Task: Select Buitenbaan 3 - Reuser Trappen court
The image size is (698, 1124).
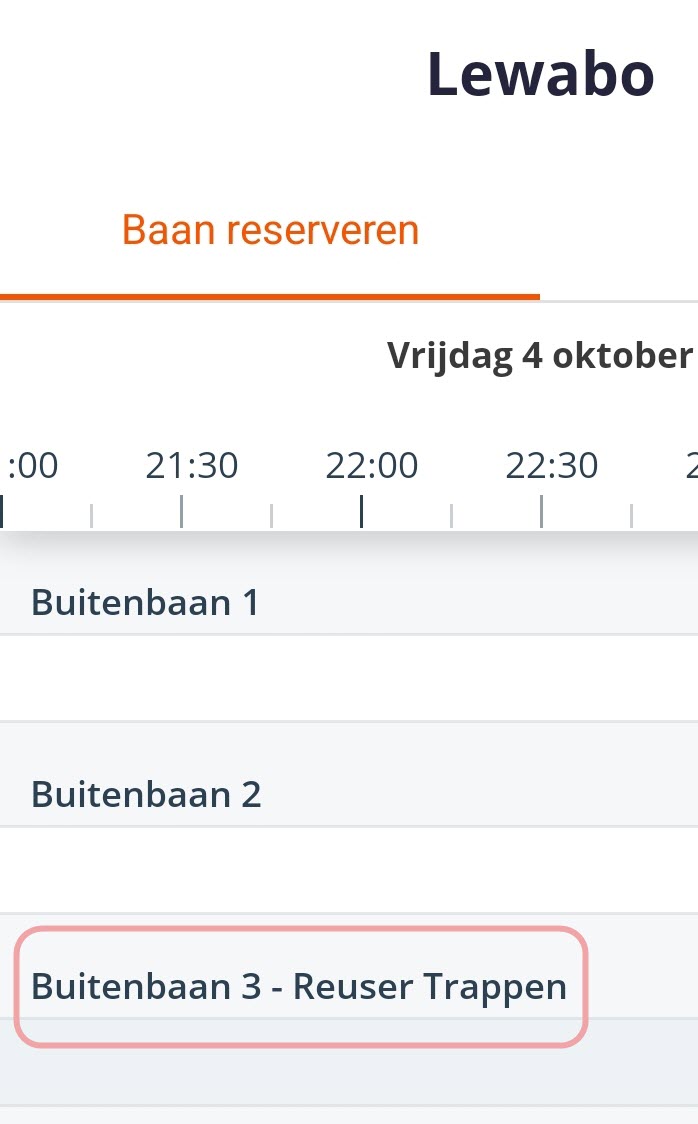Action: pos(299,987)
